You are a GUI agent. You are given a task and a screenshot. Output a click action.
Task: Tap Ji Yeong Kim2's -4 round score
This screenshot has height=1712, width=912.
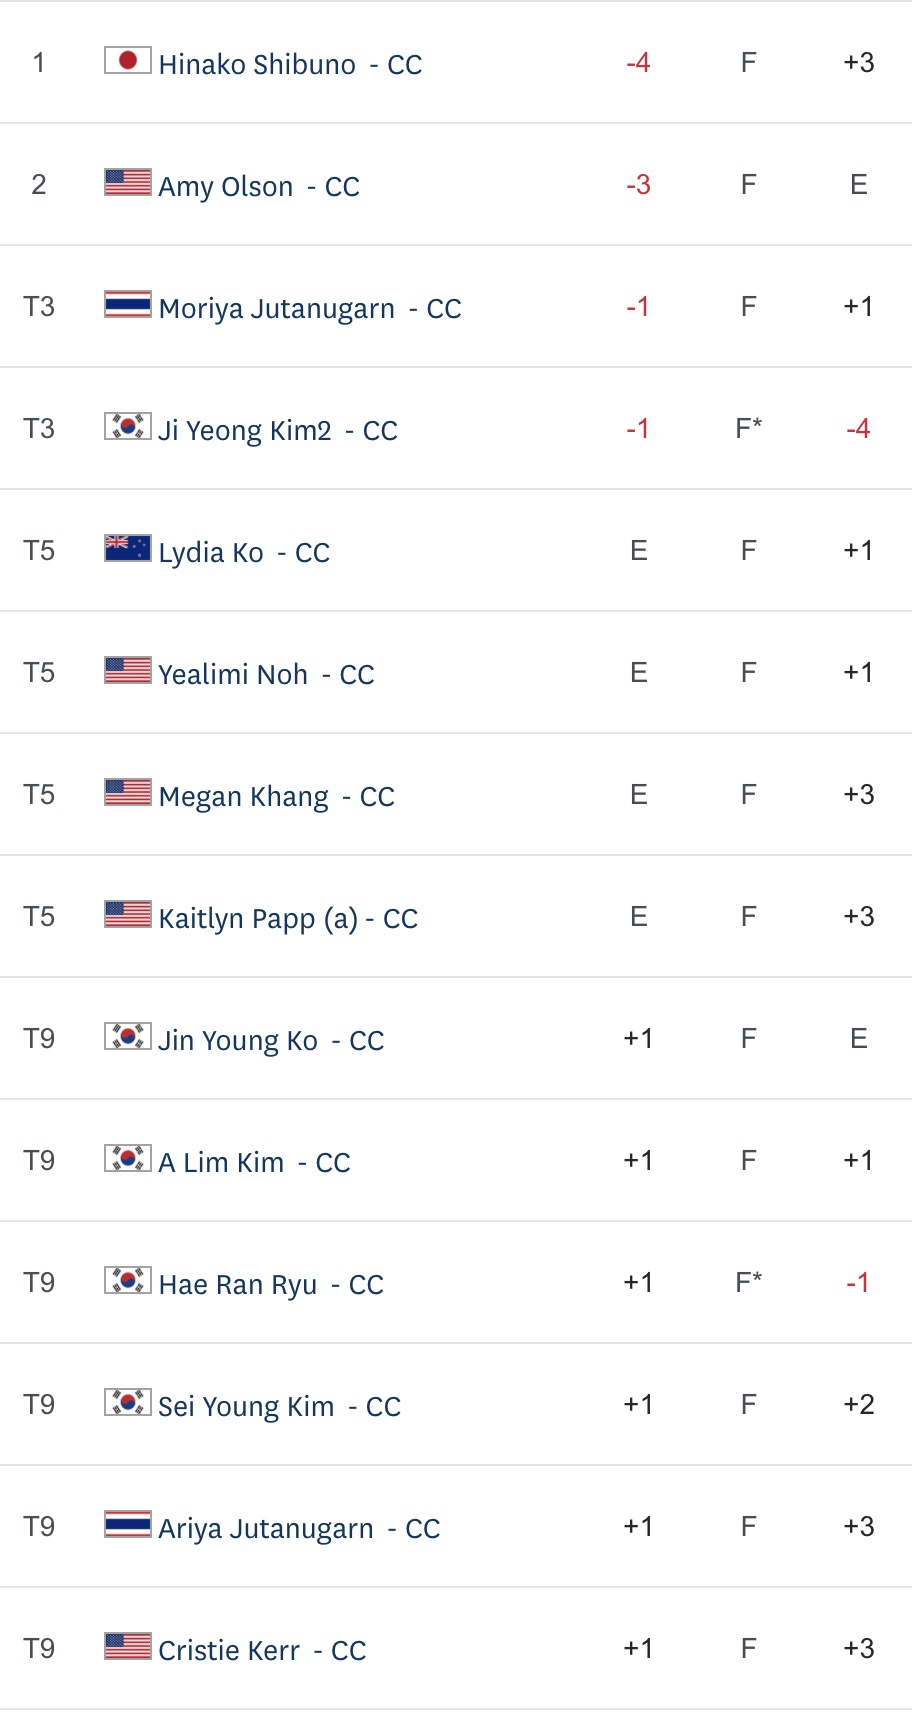858,429
